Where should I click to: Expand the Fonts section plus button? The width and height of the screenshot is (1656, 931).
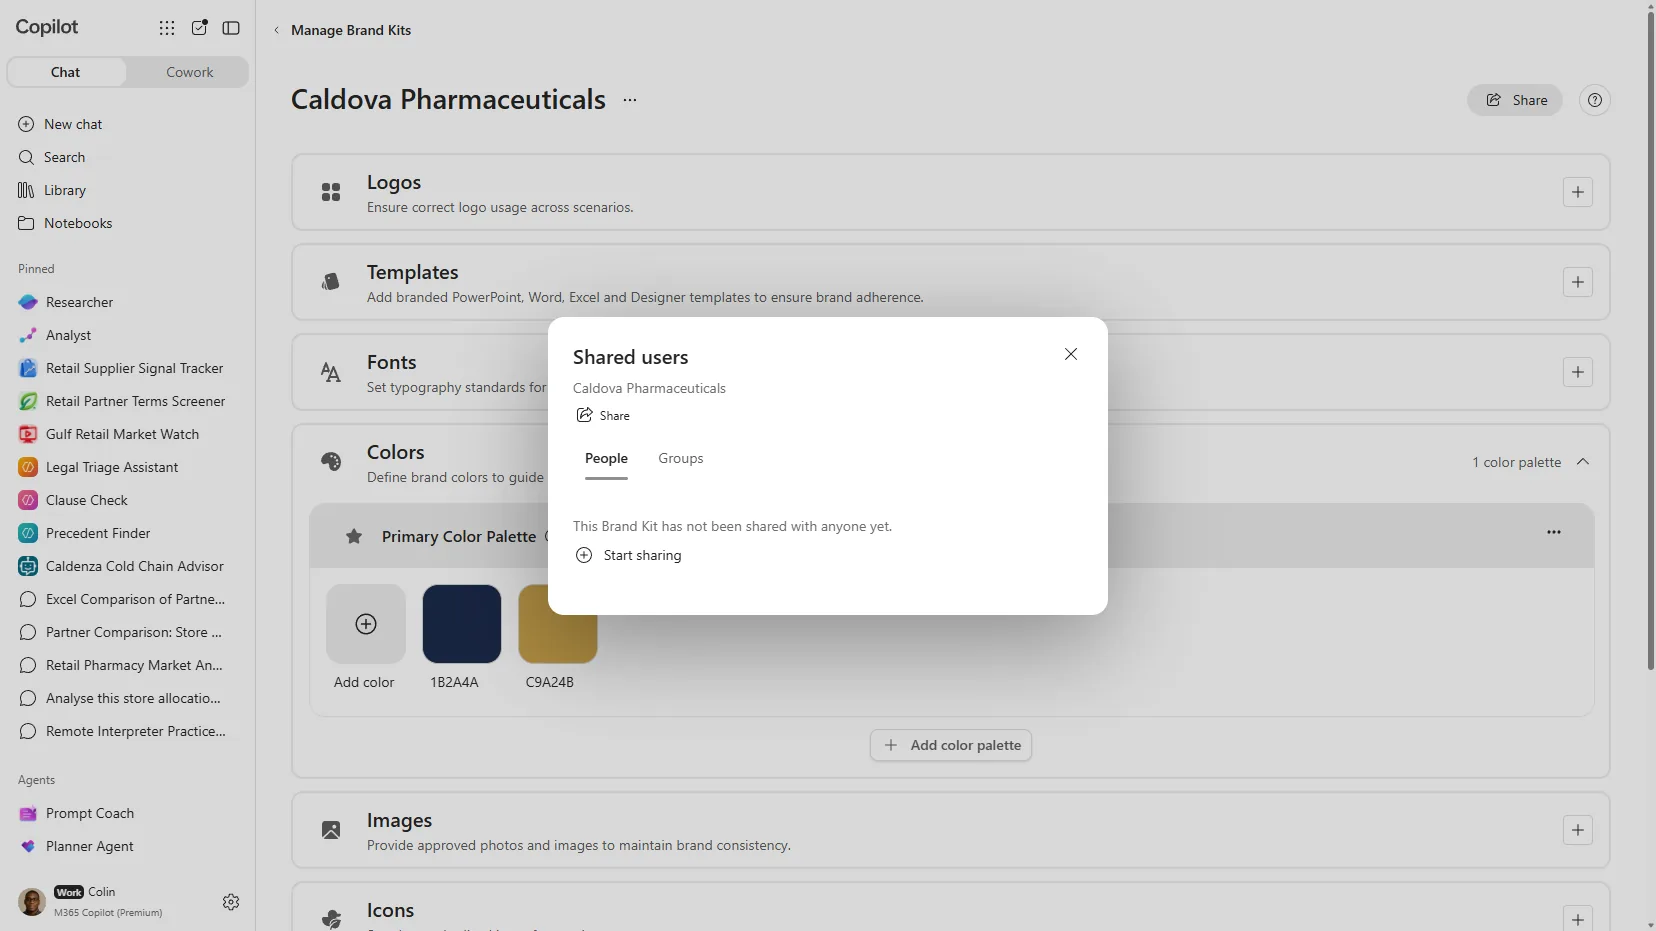(x=1578, y=372)
